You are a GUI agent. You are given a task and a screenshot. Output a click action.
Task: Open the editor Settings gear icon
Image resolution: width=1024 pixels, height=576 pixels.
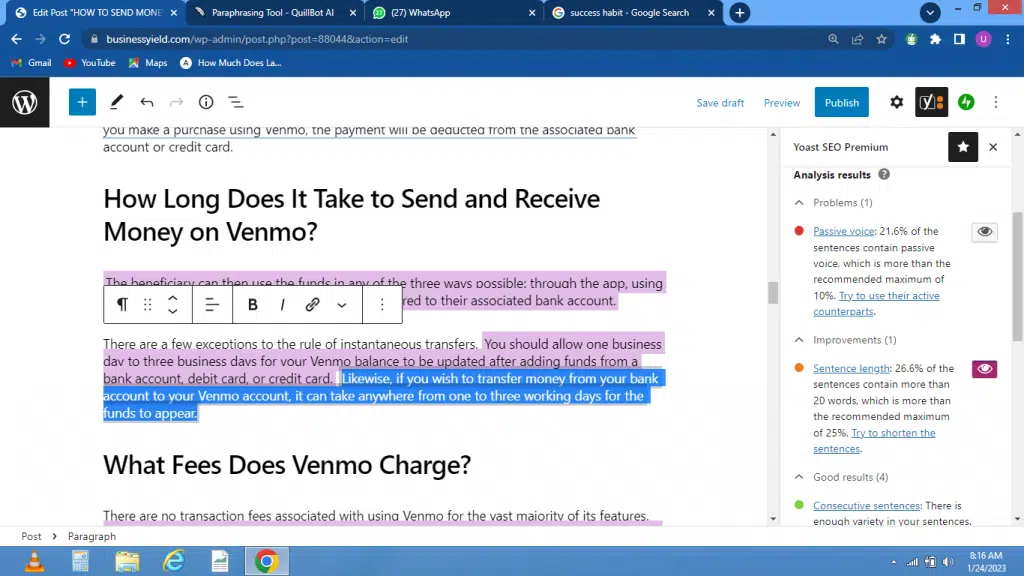pyautogui.click(x=896, y=102)
